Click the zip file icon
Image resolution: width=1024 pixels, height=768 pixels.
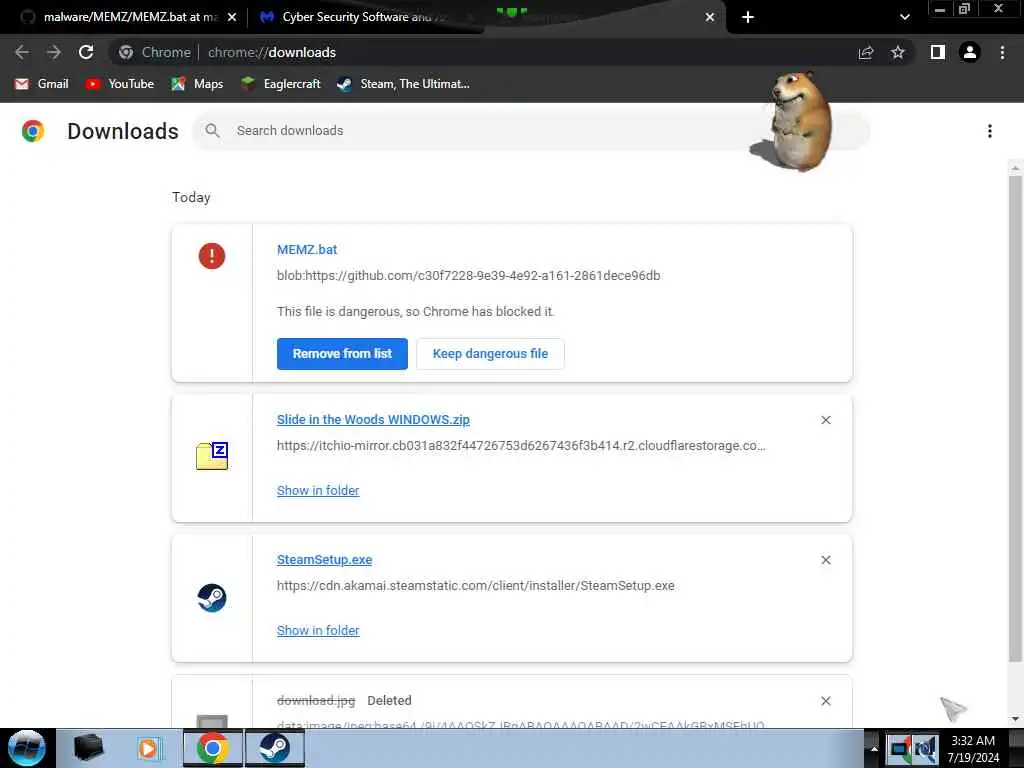point(212,456)
